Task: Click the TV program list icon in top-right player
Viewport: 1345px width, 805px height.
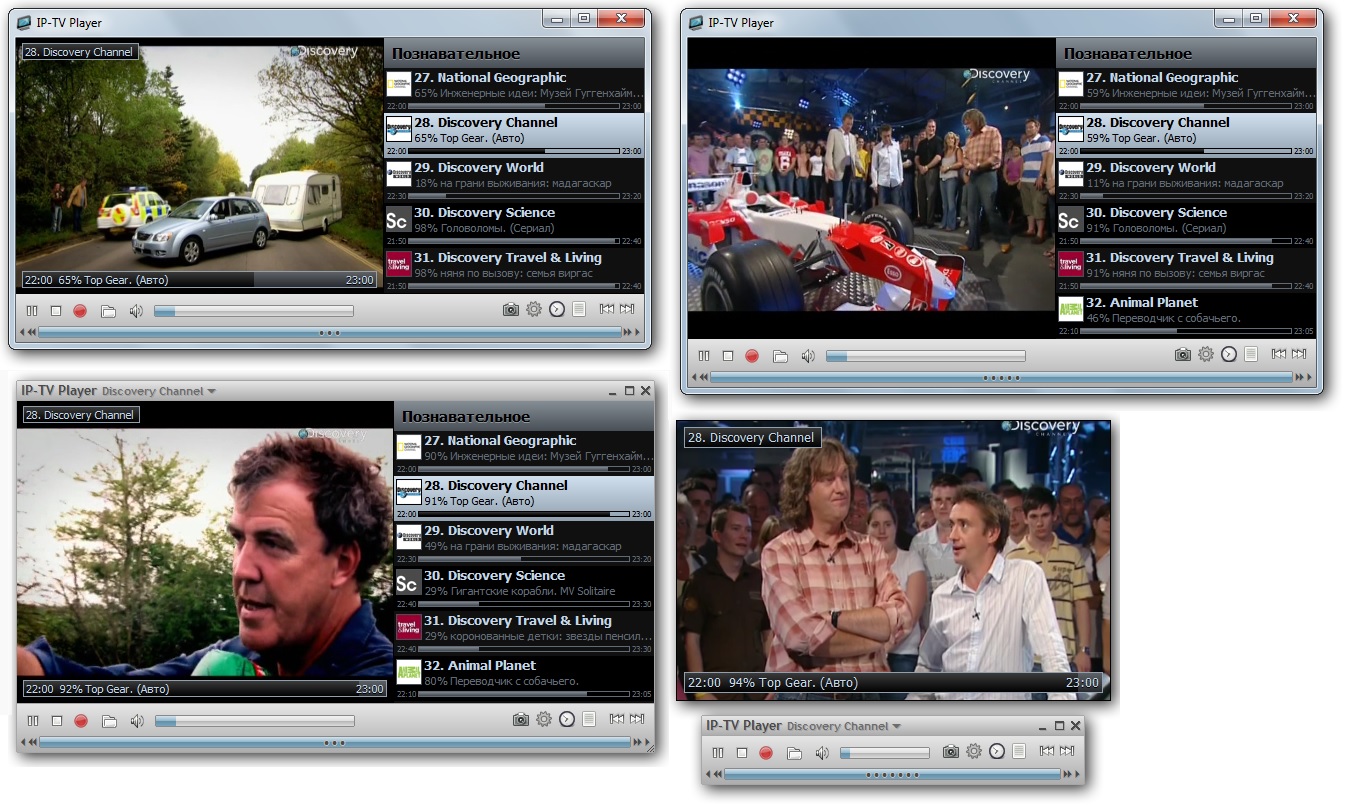Action: pyautogui.click(x=1252, y=355)
